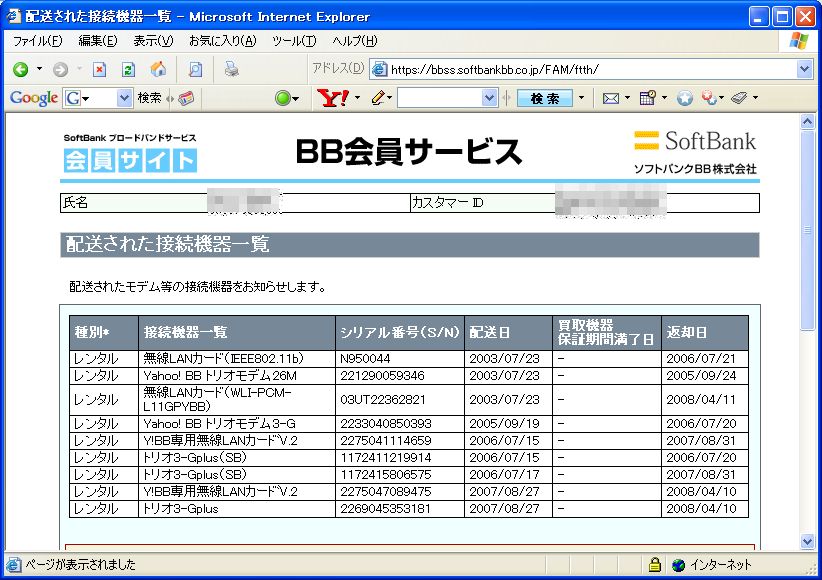The width and height of the screenshot is (822, 580).
Task: Click the Stop loading icon
Action: tap(99, 69)
